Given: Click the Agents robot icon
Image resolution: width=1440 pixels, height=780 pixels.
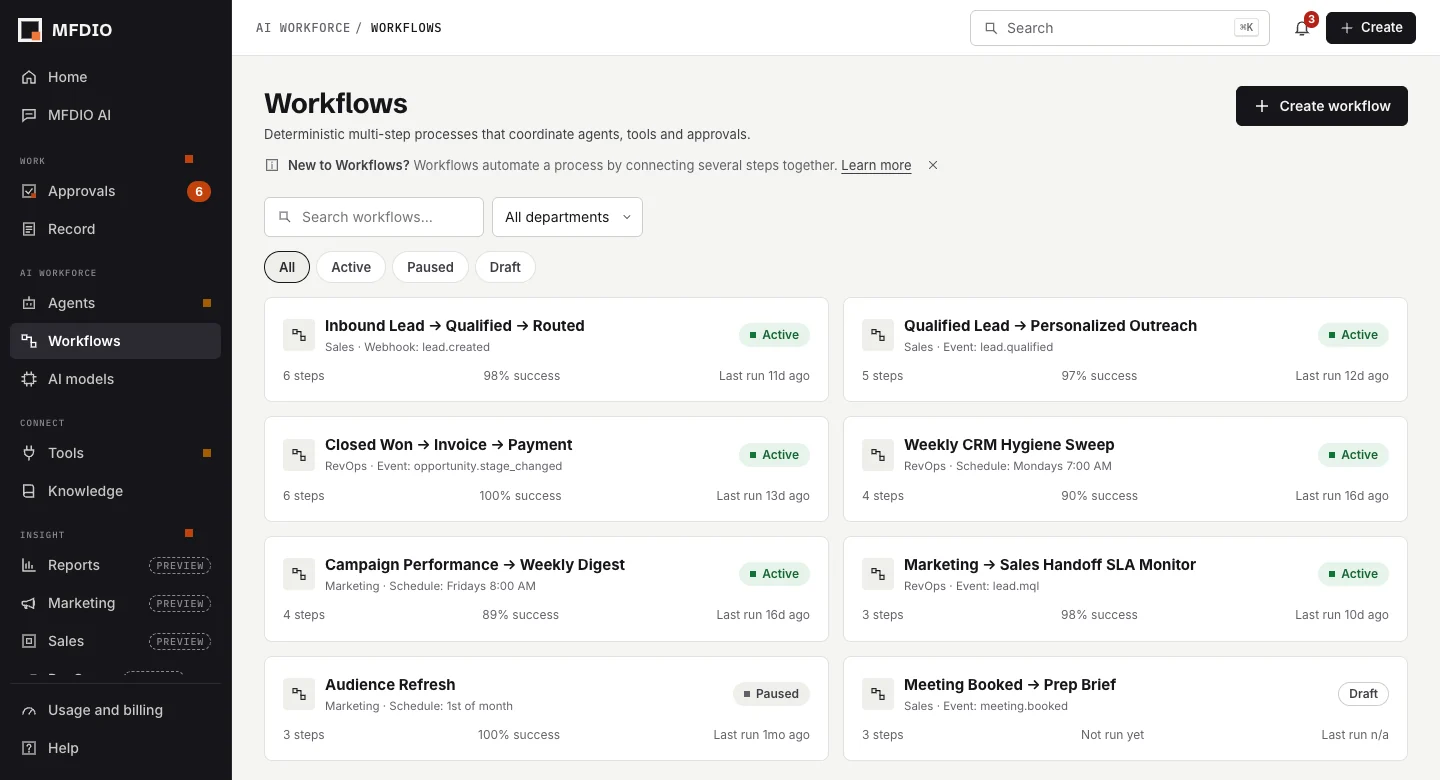Looking at the screenshot, I should pyautogui.click(x=29, y=303).
